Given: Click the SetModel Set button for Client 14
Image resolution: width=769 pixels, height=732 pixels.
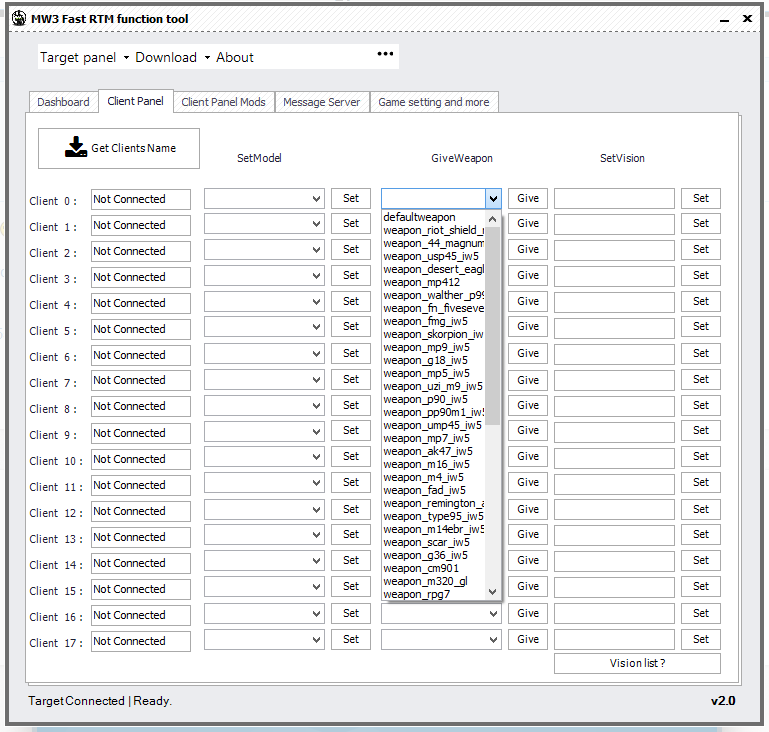Looking at the screenshot, I should (x=351, y=560).
